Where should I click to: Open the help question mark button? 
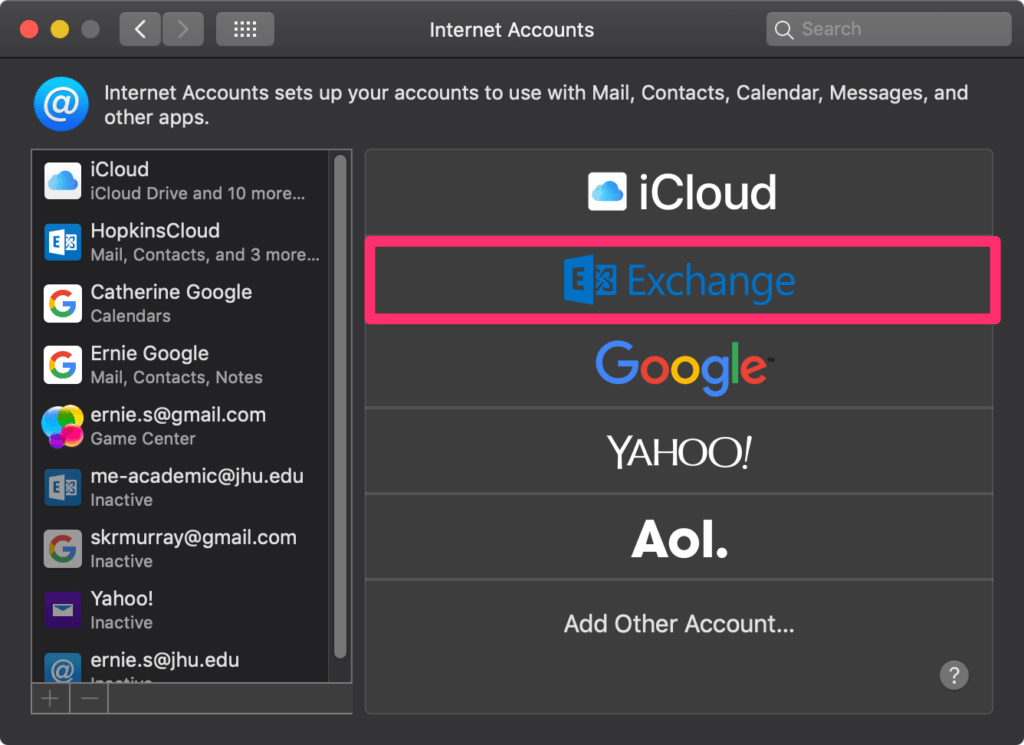(x=954, y=674)
